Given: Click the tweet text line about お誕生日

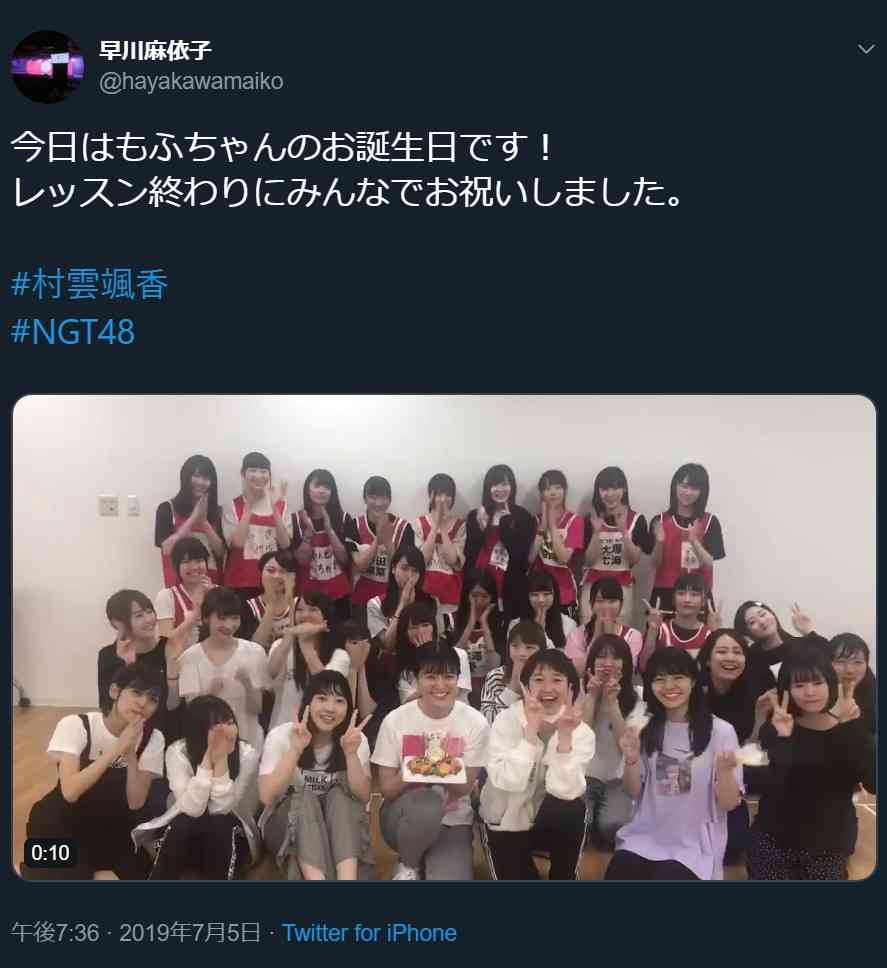Looking at the screenshot, I should [281, 148].
